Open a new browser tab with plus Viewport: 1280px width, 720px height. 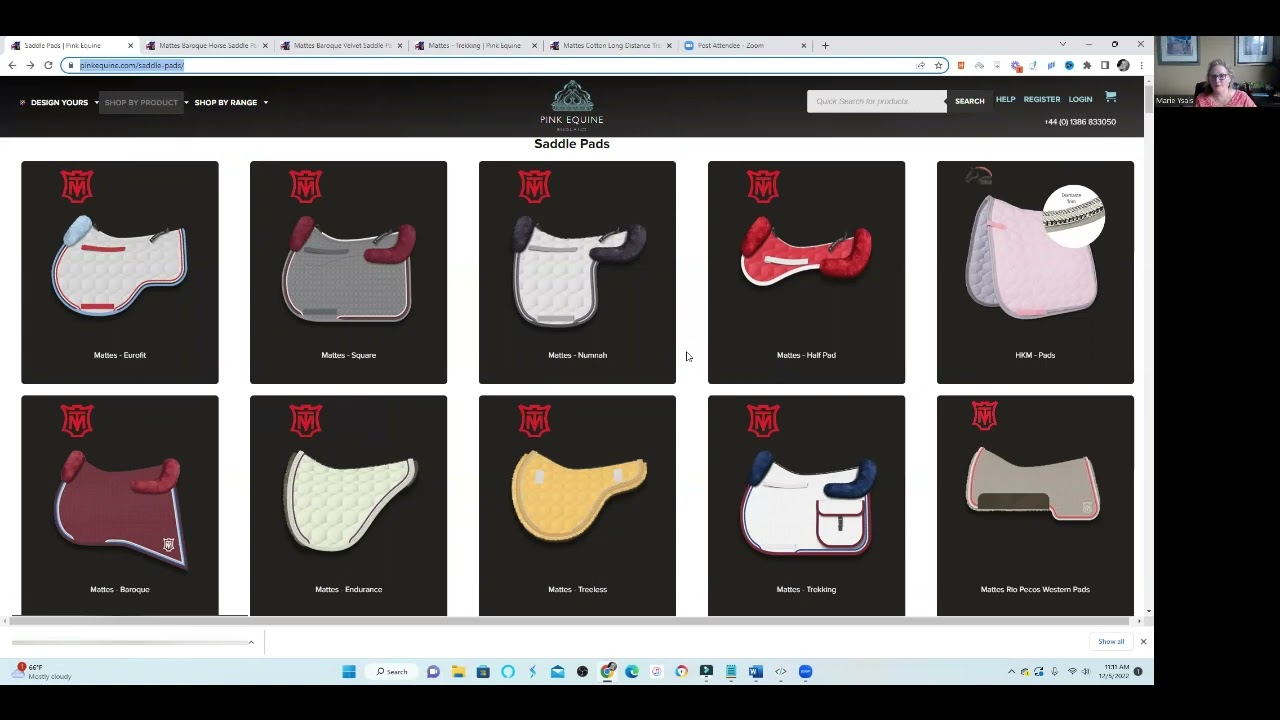(x=825, y=45)
